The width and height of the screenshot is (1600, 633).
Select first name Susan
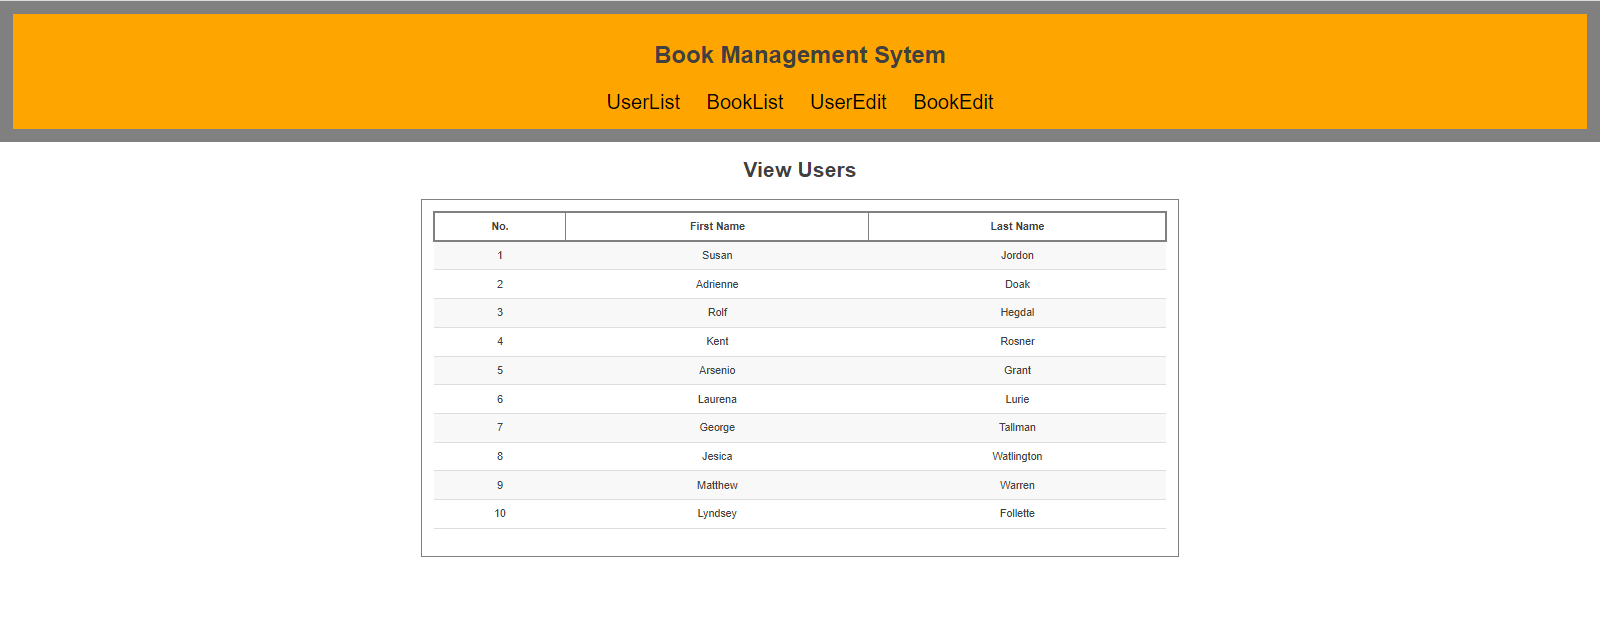(717, 255)
